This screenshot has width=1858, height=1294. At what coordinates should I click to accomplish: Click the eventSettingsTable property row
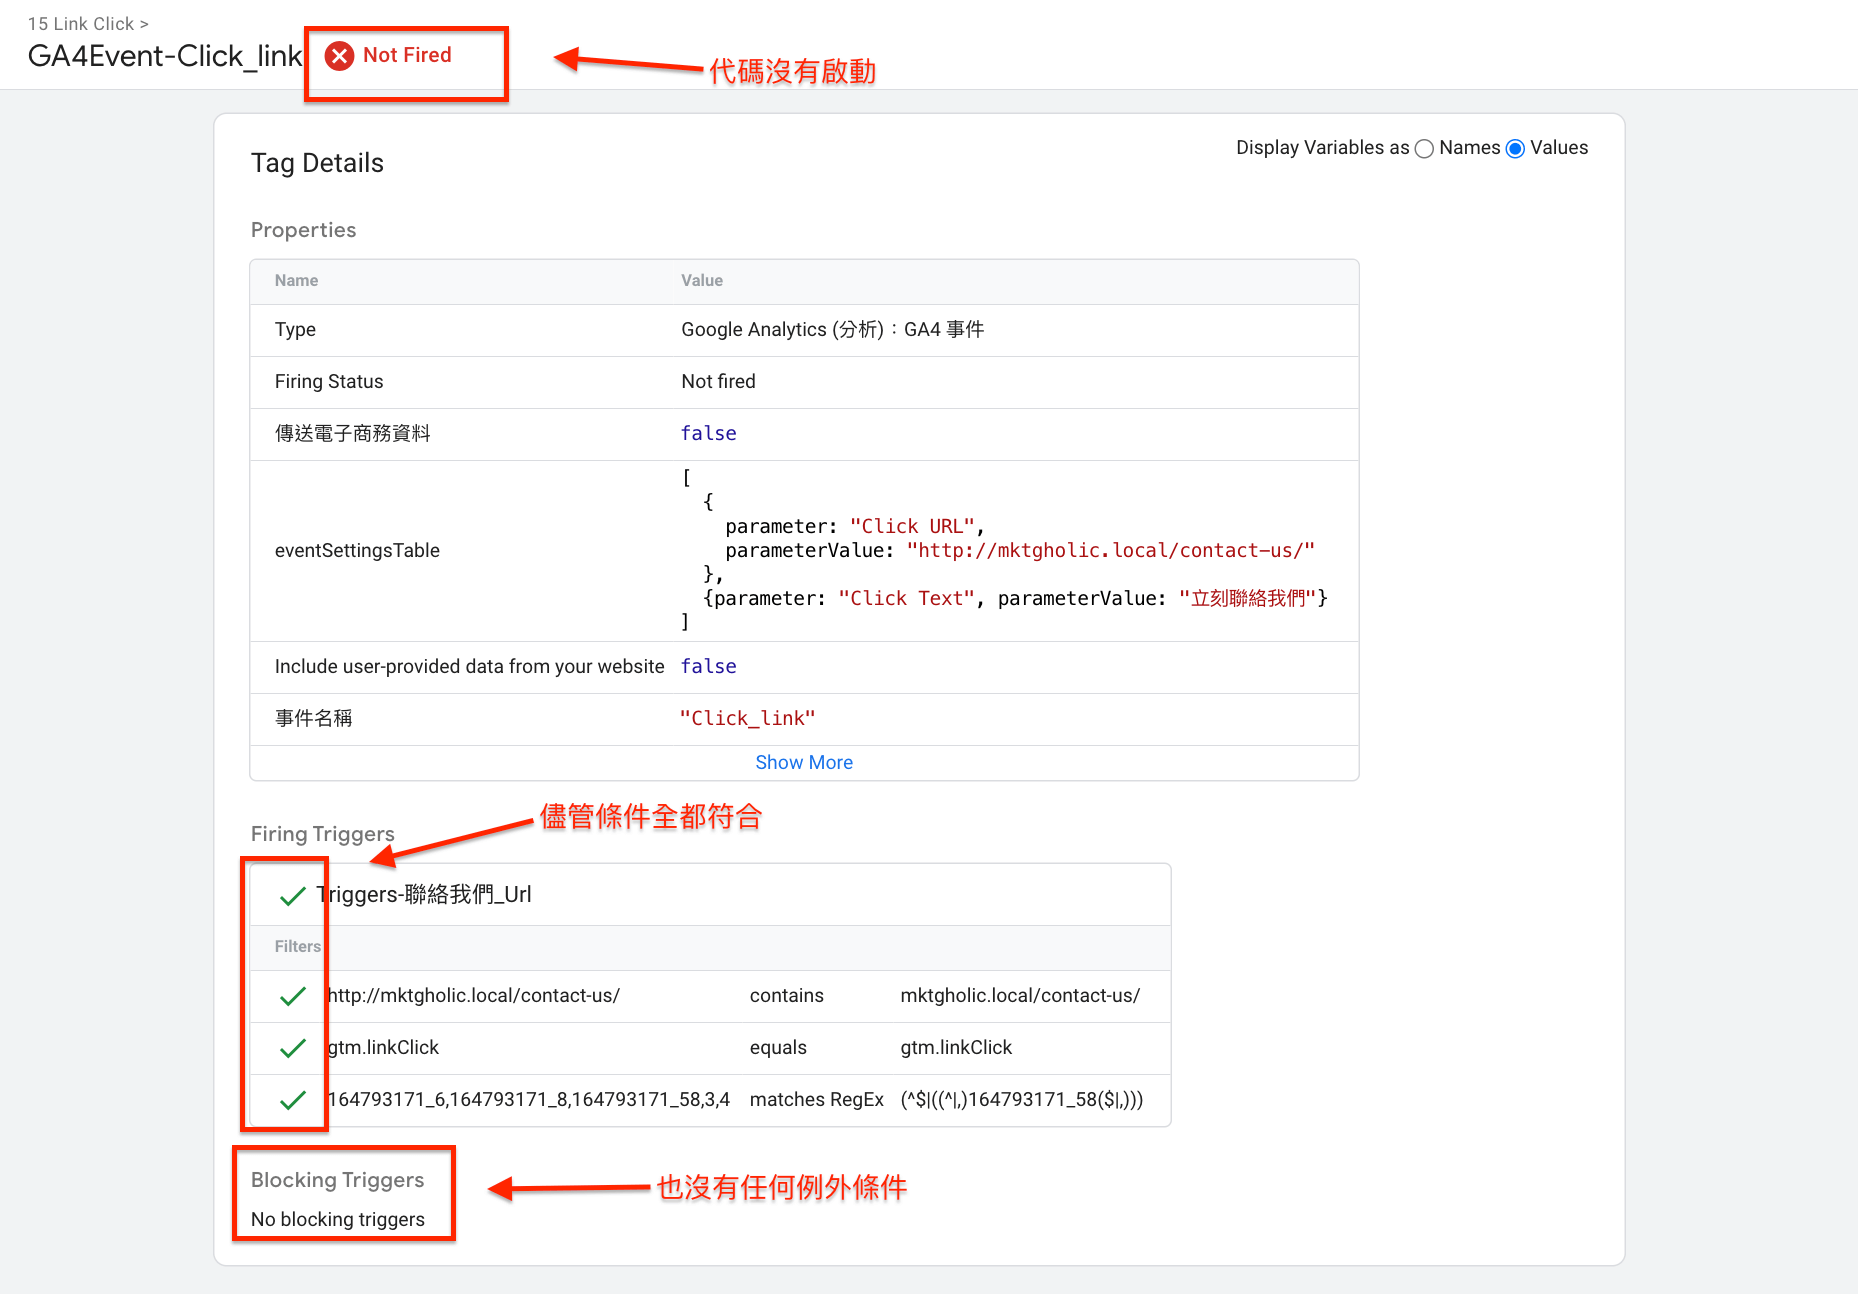[804, 550]
